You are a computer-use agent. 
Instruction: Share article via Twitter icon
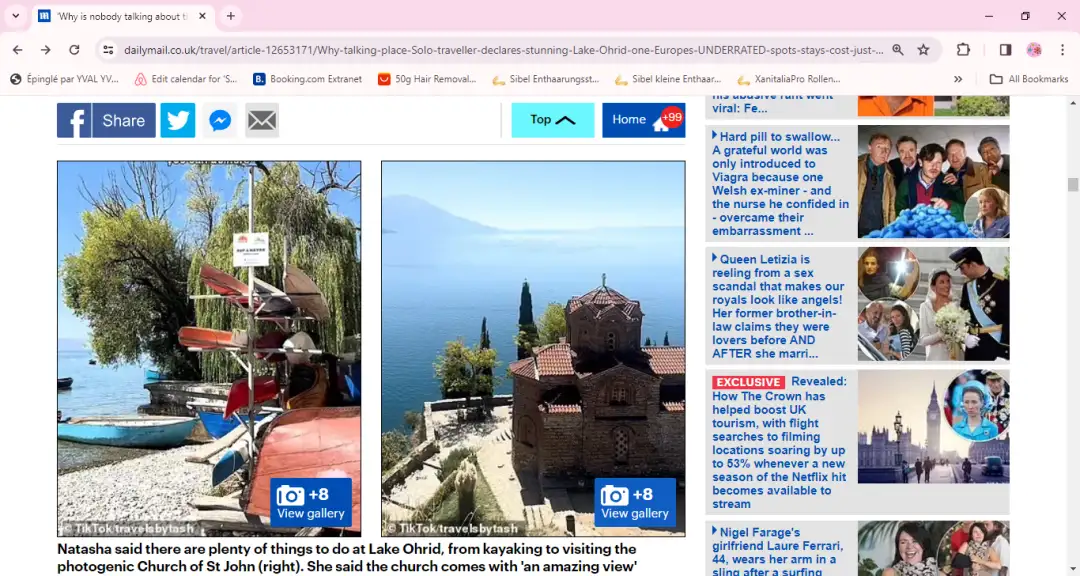(178, 121)
